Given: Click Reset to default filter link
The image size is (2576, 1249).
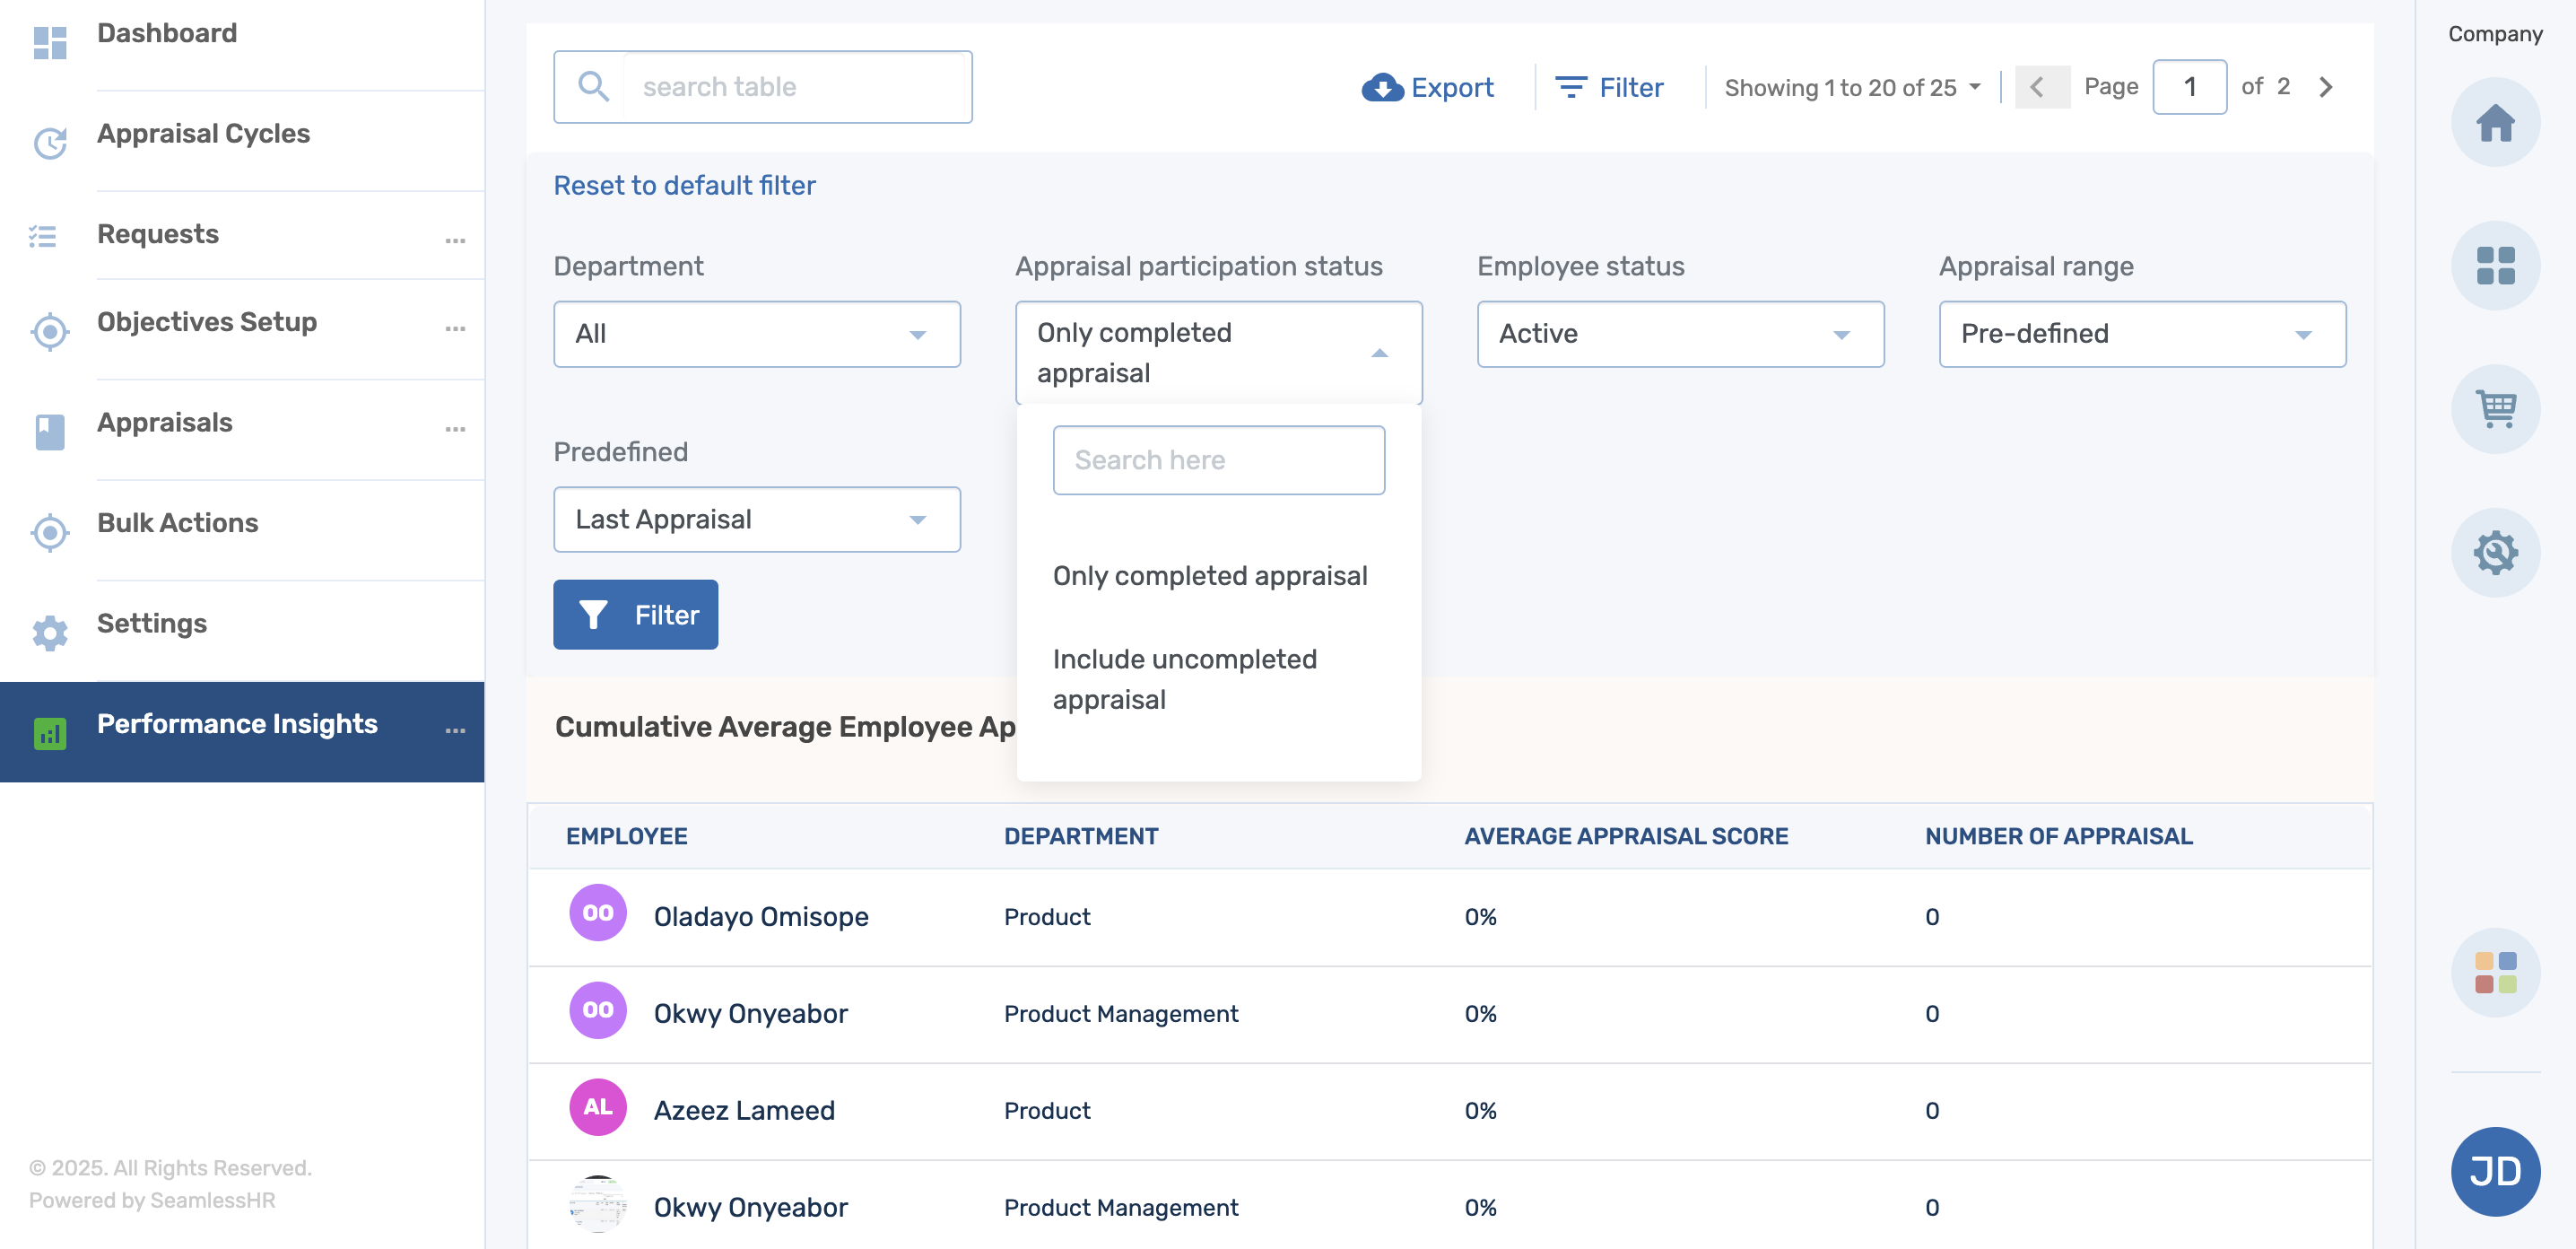Looking at the screenshot, I should click(684, 185).
